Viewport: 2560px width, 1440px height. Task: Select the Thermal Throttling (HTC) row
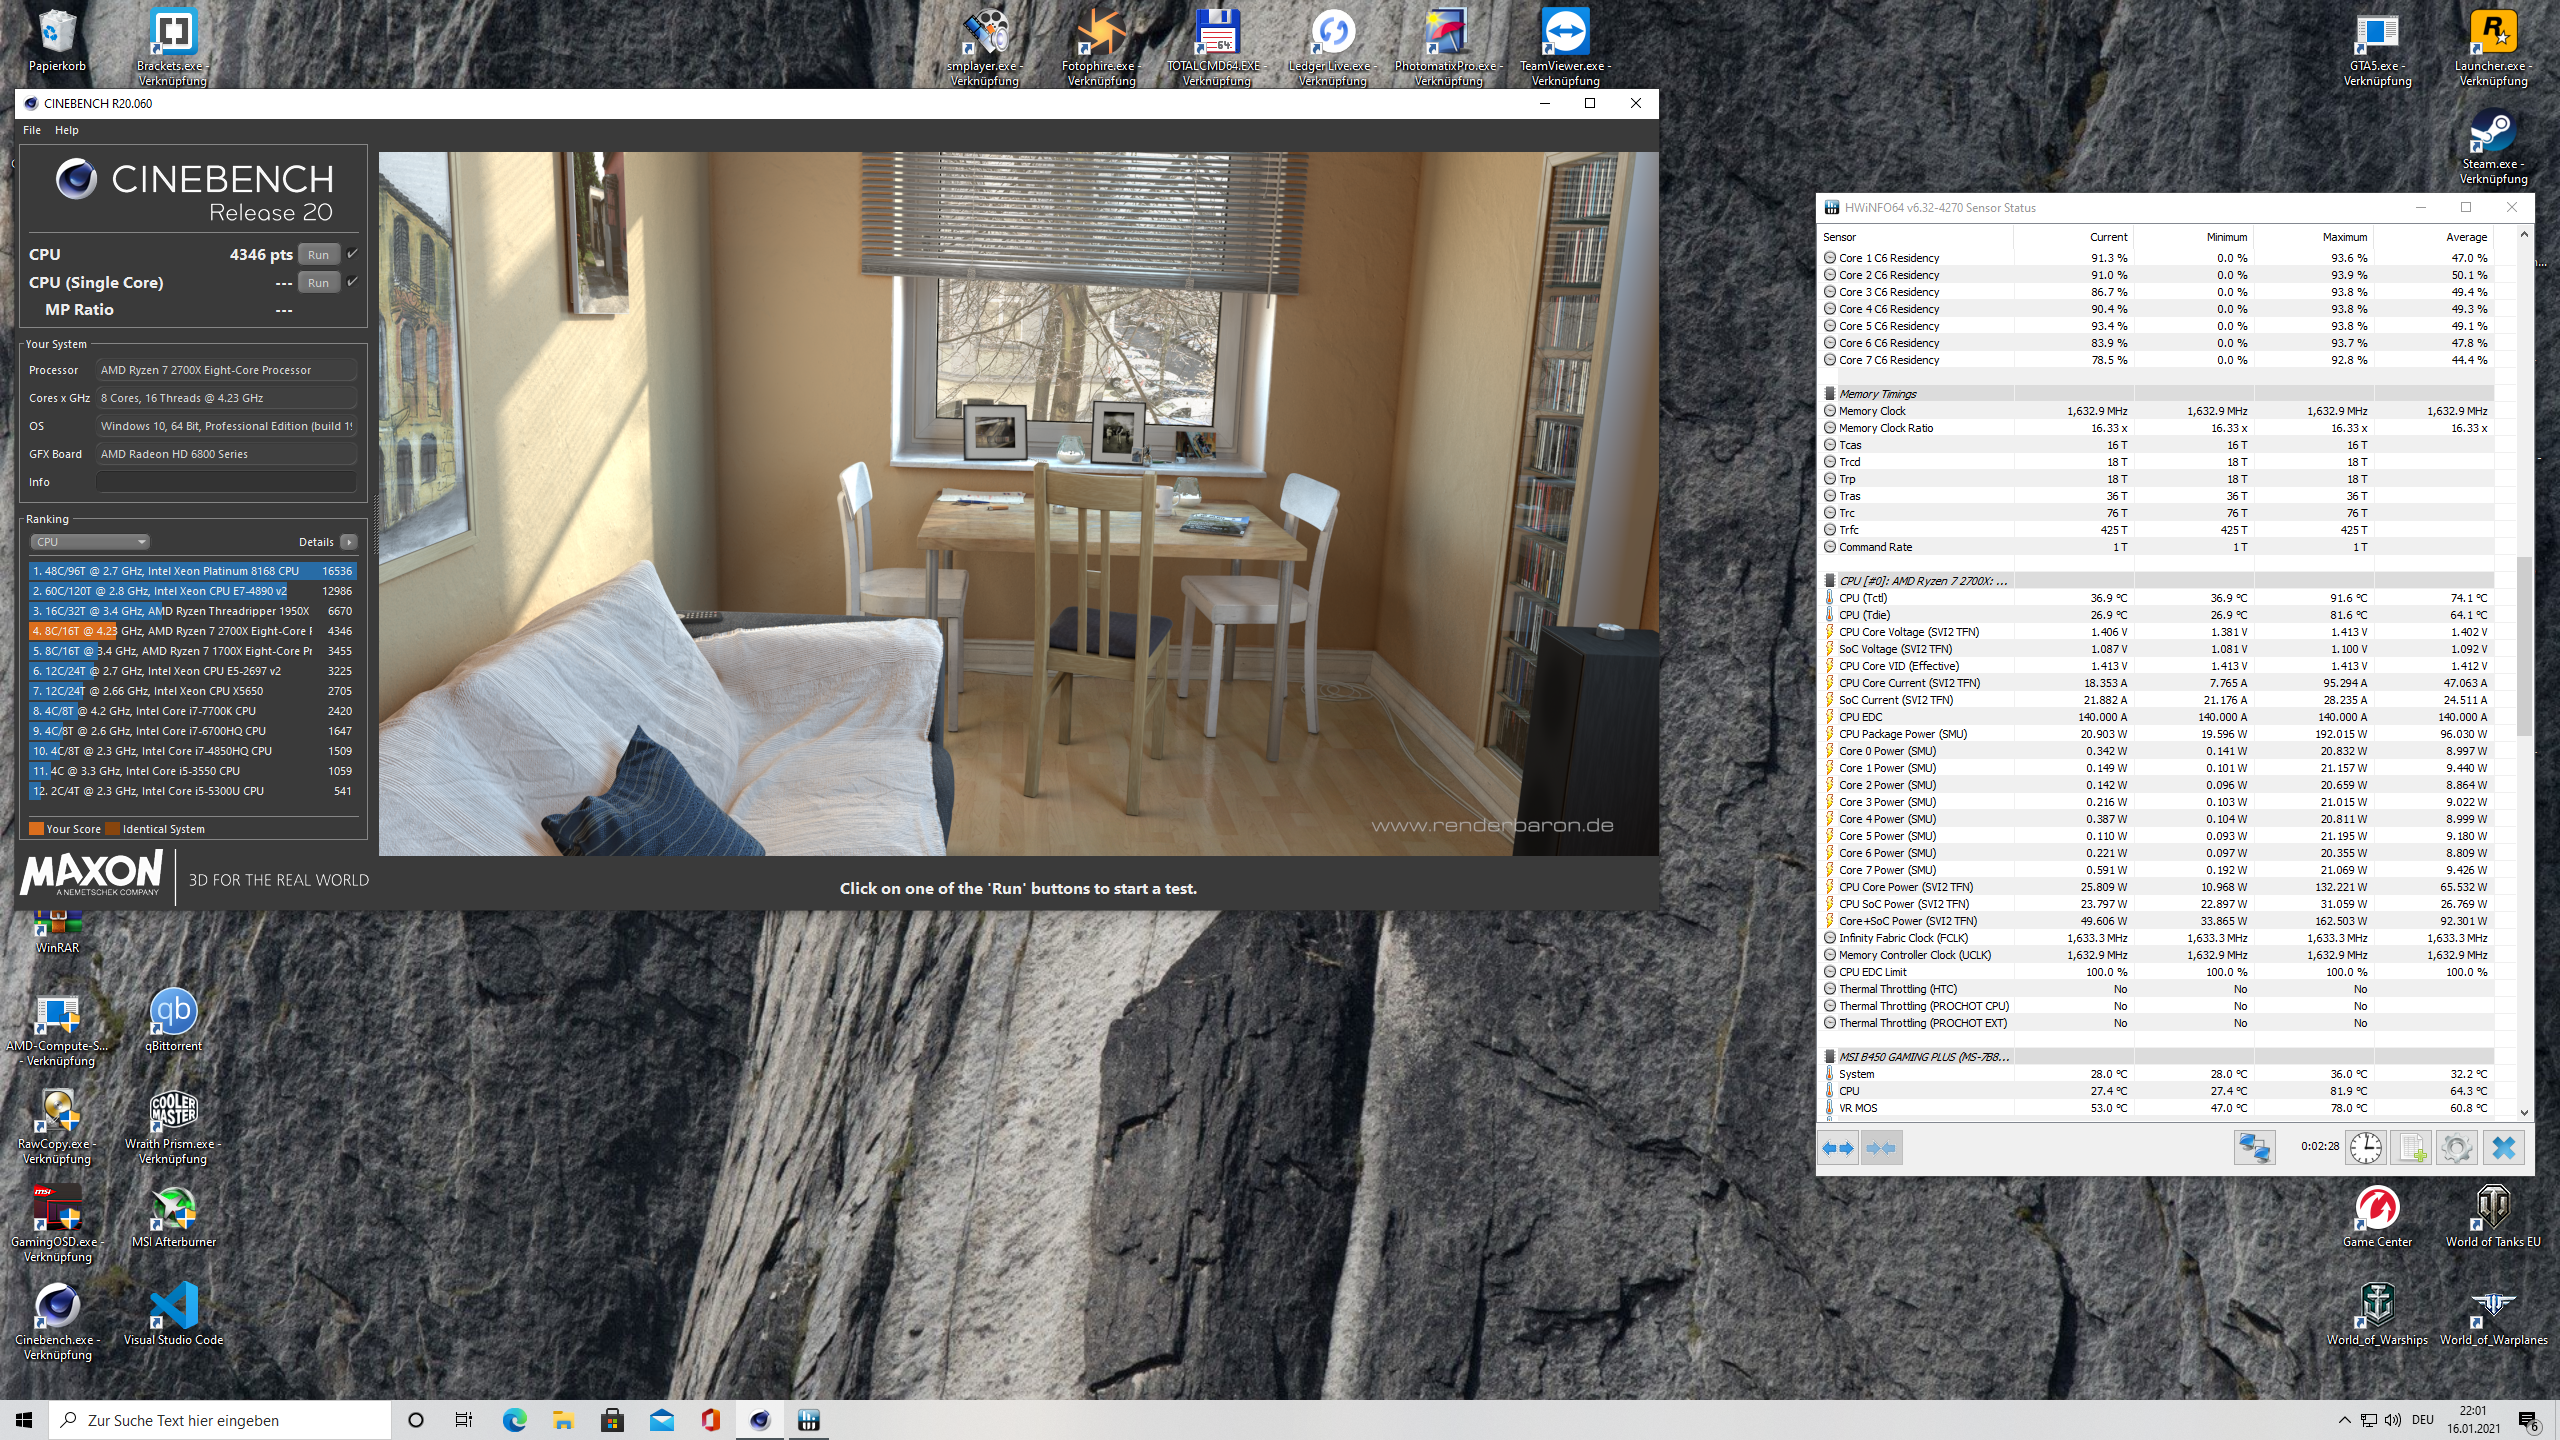(x=2158, y=989)
